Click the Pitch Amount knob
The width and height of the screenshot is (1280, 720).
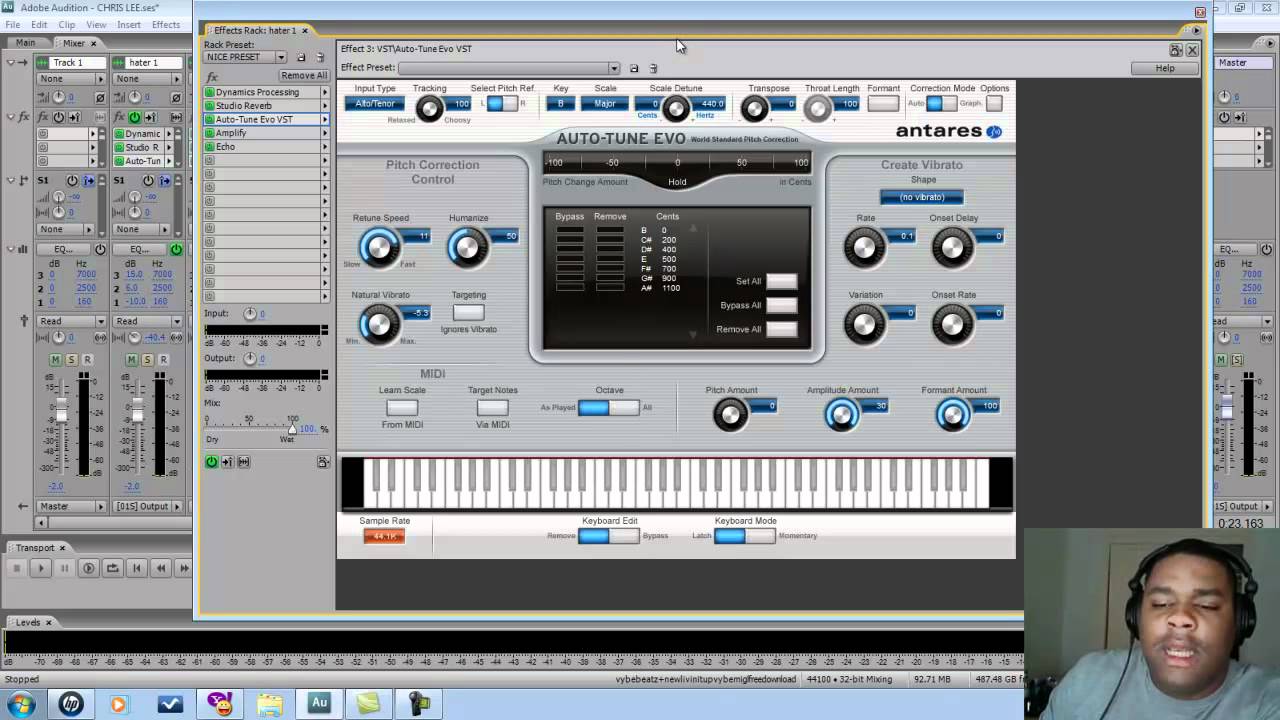point(731,415)
